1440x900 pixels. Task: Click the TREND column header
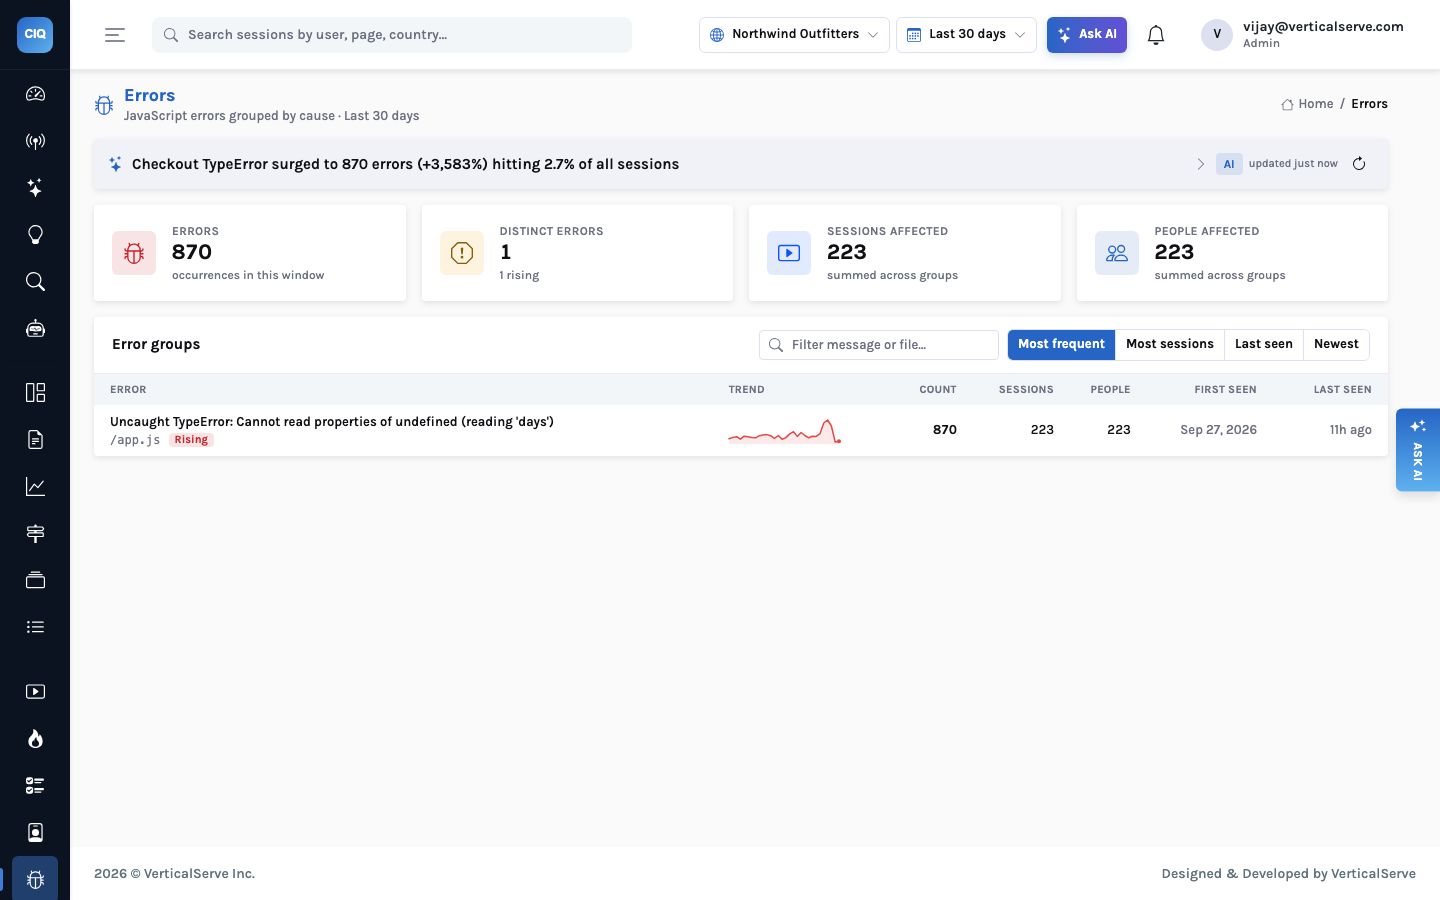pyautogui.click(x=746, y=390)
